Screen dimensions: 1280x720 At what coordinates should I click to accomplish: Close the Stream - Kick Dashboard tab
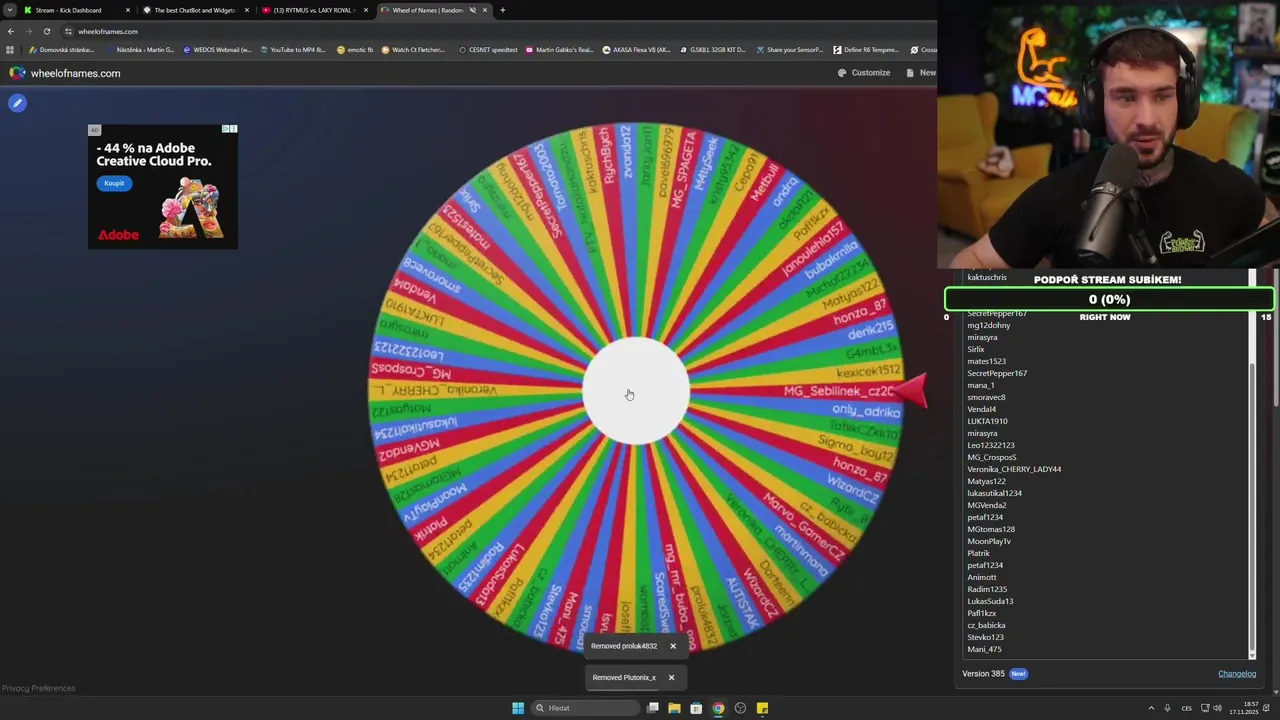pos(128,10)
